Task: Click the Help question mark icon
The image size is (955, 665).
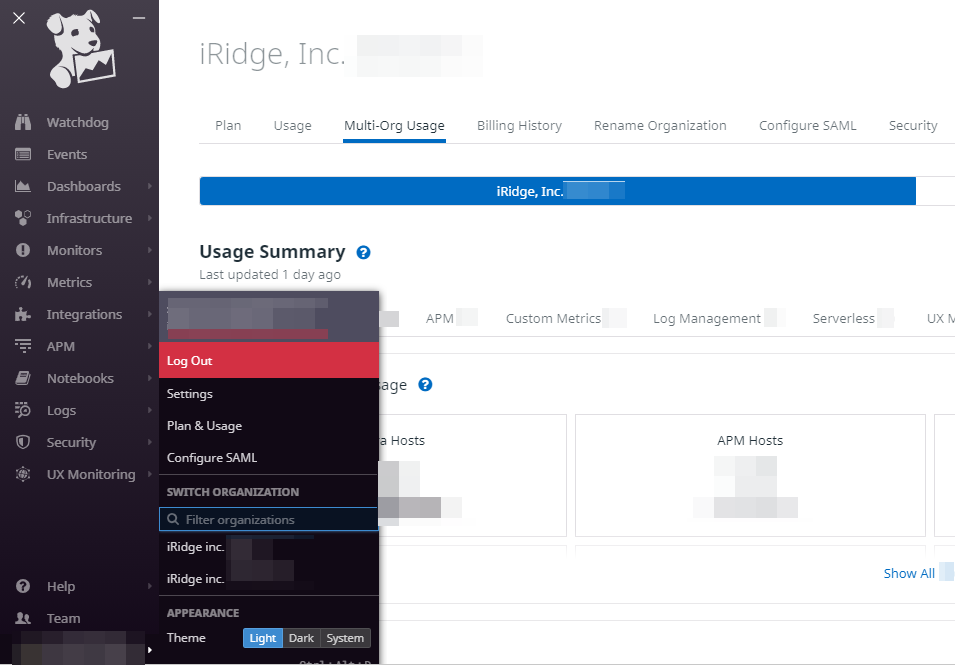Action: tap(23, 586)
